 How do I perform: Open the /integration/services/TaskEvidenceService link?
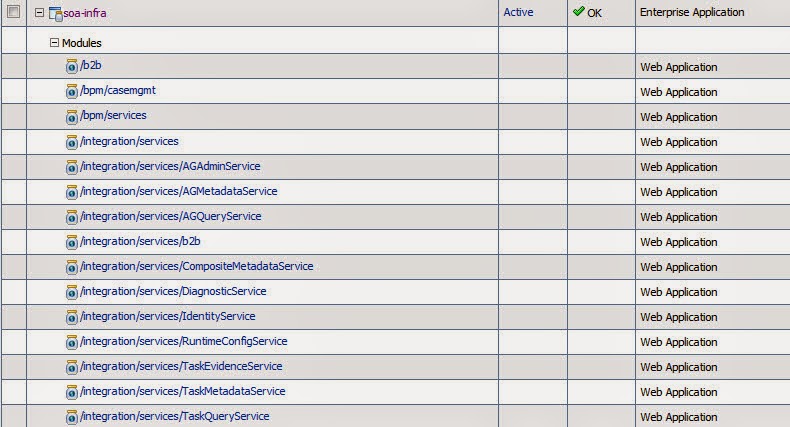[x=181, y=366]
